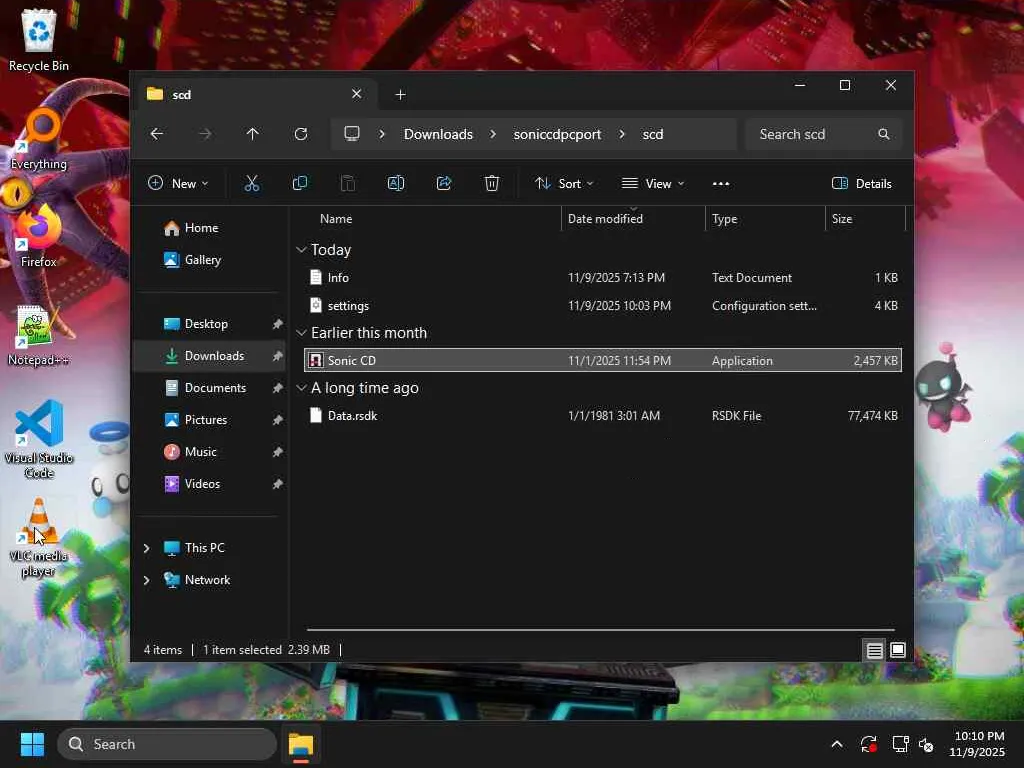This screenshot has width=1024, height=768.
Task: Go back with the left arrow
Action: [x=157, y=134]
